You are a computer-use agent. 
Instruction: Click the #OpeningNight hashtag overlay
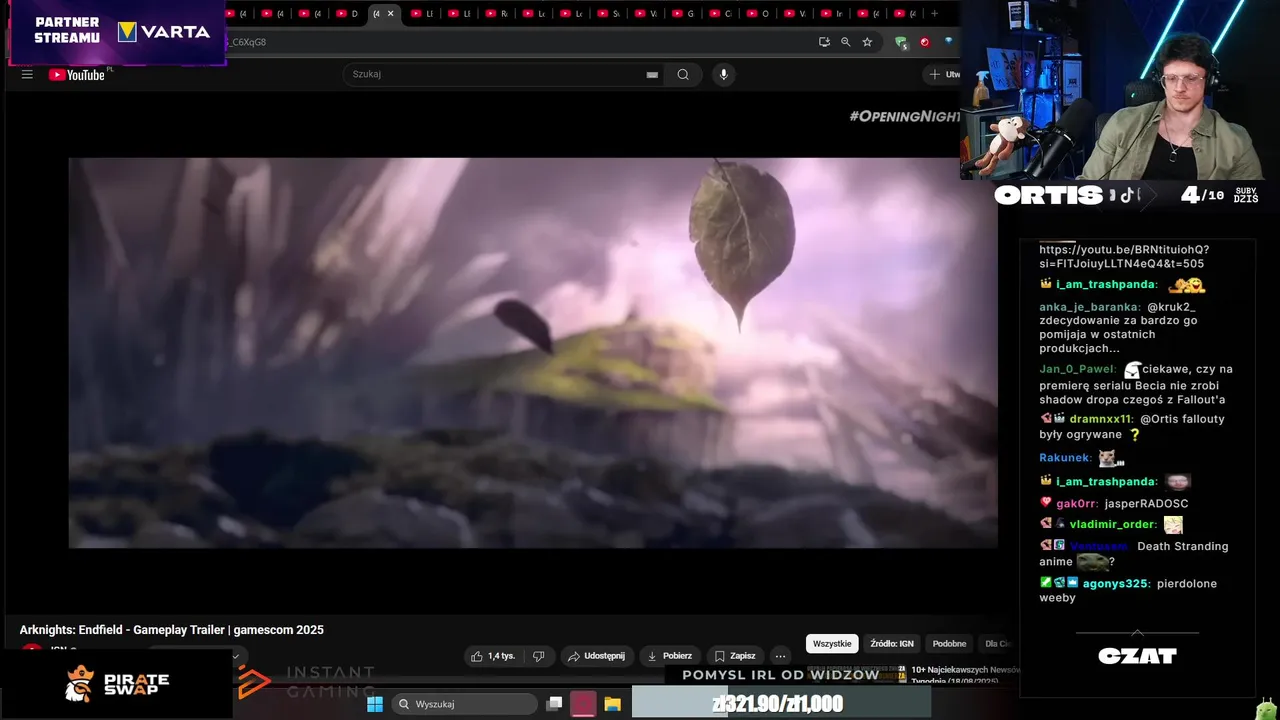(x=904, y=116)
